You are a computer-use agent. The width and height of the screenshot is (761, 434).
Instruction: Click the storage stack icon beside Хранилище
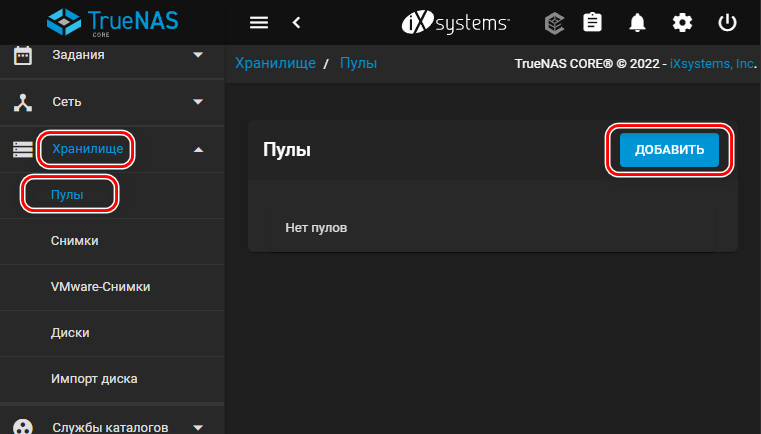coord(23,150)
